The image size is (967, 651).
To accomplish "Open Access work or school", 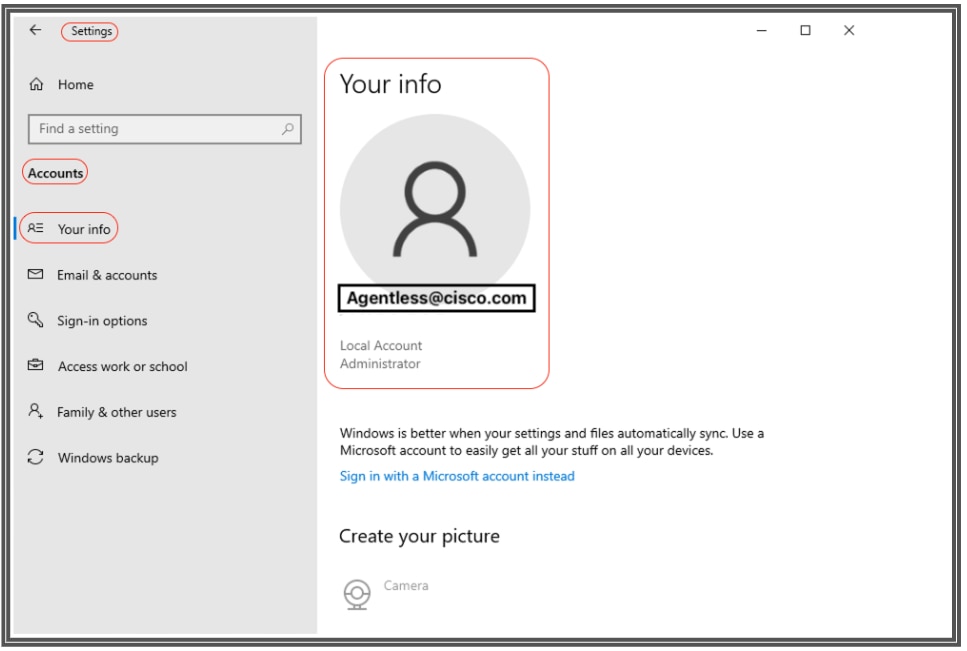I will click(x=122, y=366).
